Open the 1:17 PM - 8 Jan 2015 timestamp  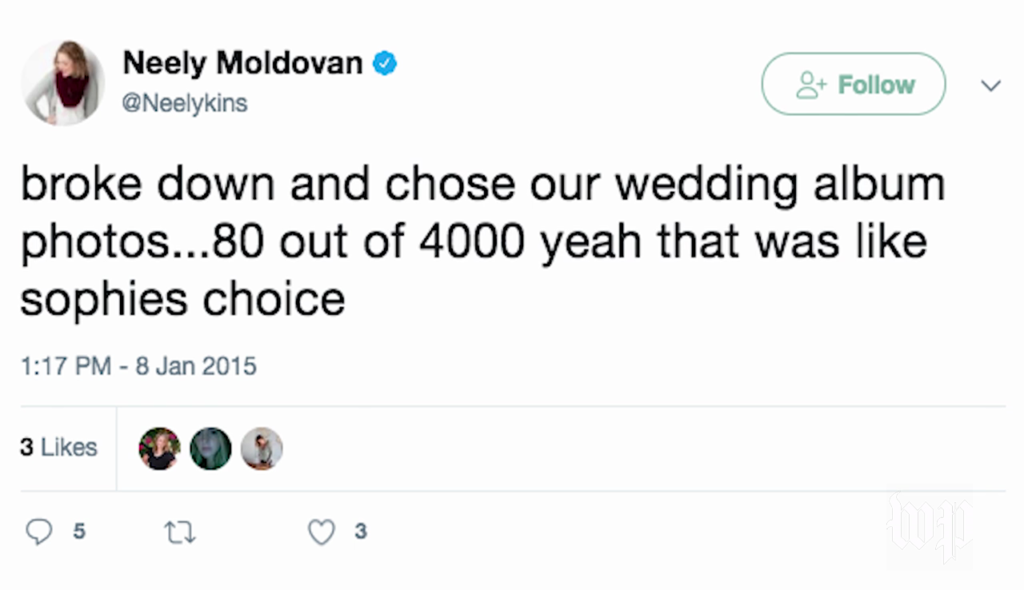(x=138, y=366)
